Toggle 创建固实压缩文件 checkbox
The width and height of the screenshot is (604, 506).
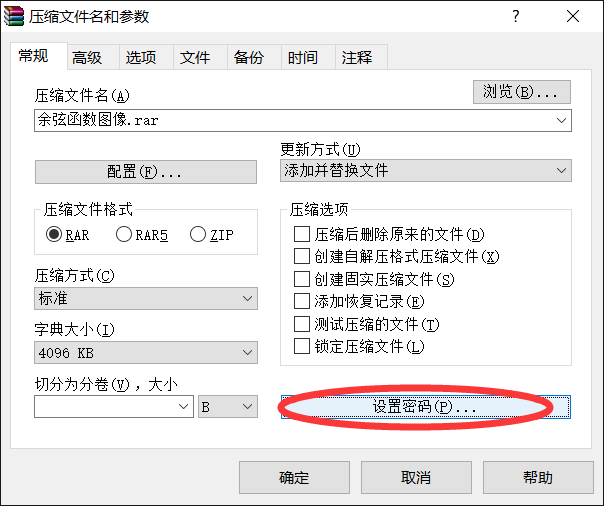click(302, 279)
